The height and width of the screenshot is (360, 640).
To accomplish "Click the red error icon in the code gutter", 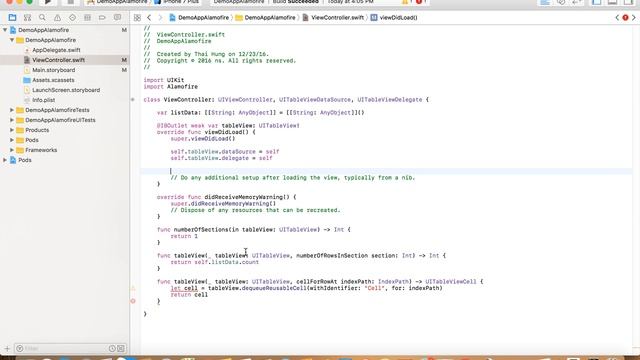I will (x=133, y=301).
